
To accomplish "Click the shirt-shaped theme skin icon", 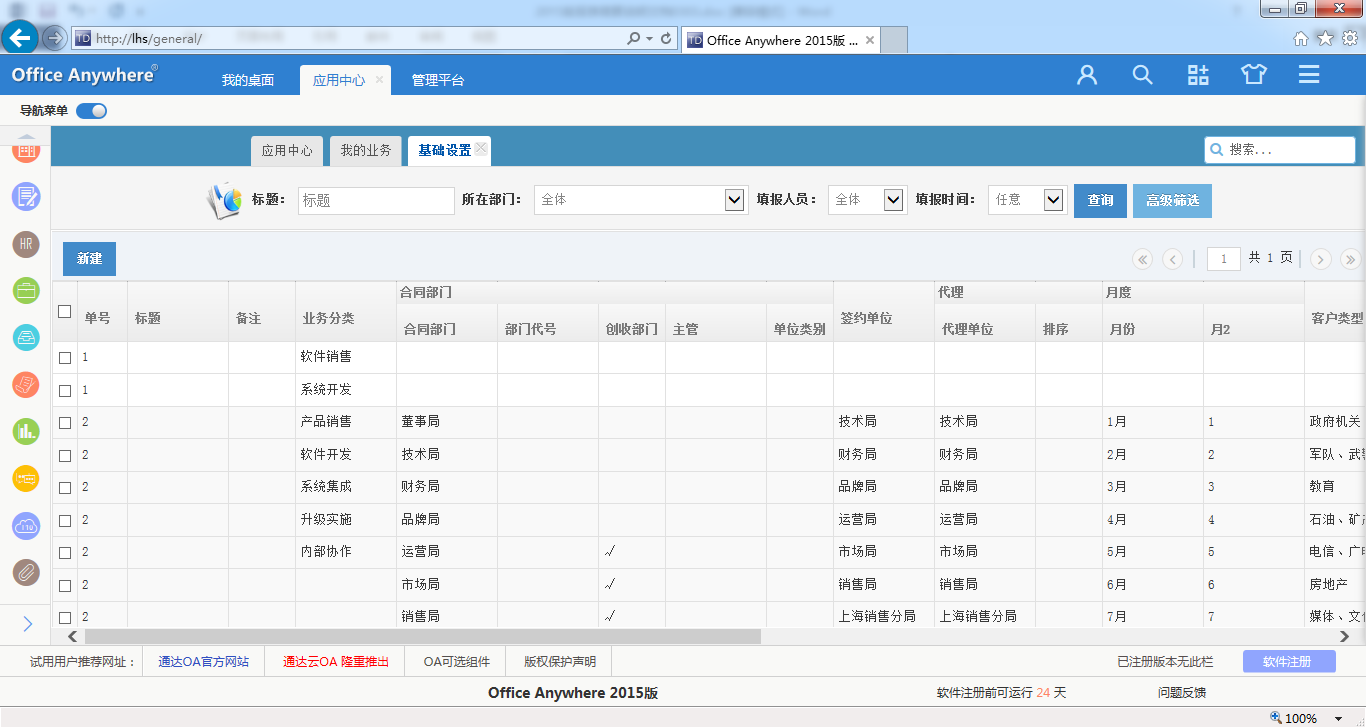I will 1253,74.
